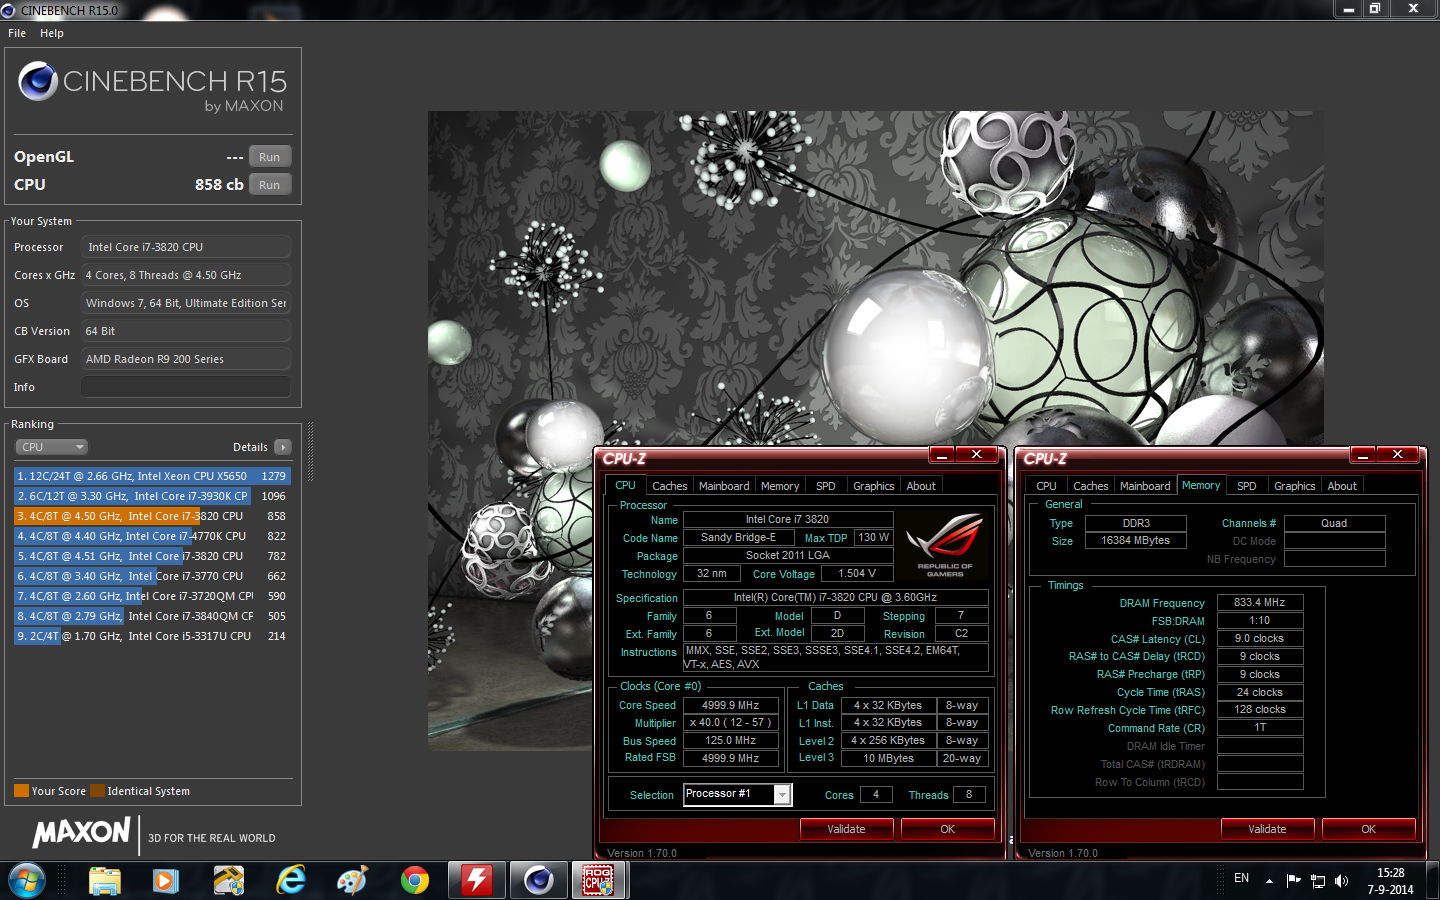Image resolution: width=1440 pixels, height=900 pixels.
Task: Open Action Center flag icon
Action: click(1293, 881)
